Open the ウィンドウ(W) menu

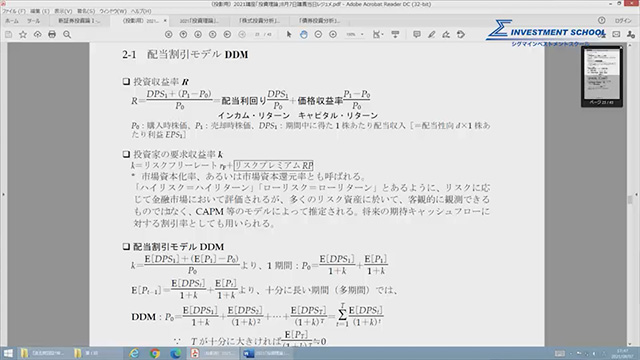click(x=113, y=11)
